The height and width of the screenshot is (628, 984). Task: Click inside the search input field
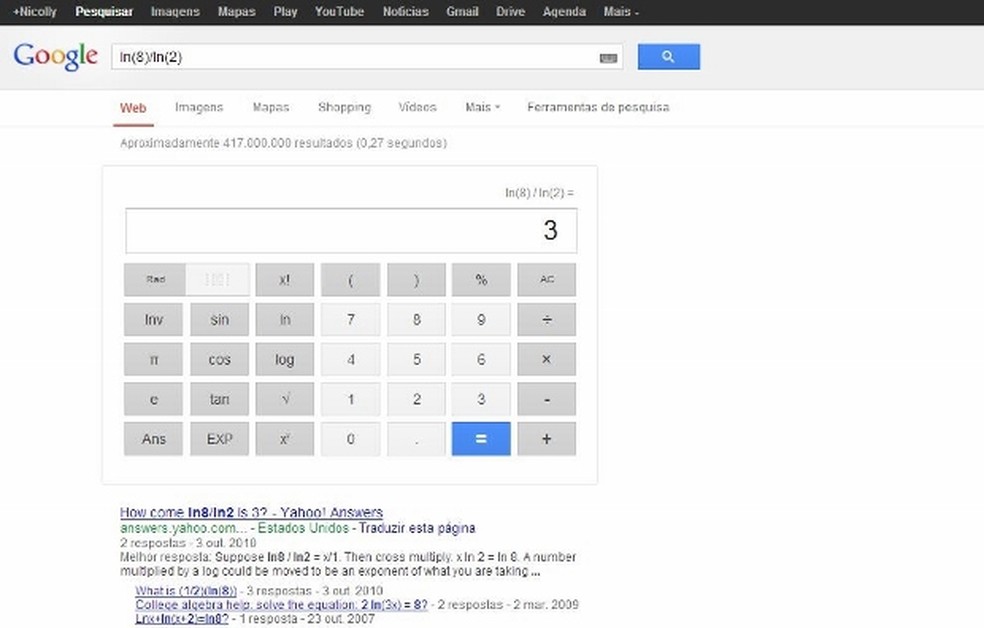[x=350, y=56]
